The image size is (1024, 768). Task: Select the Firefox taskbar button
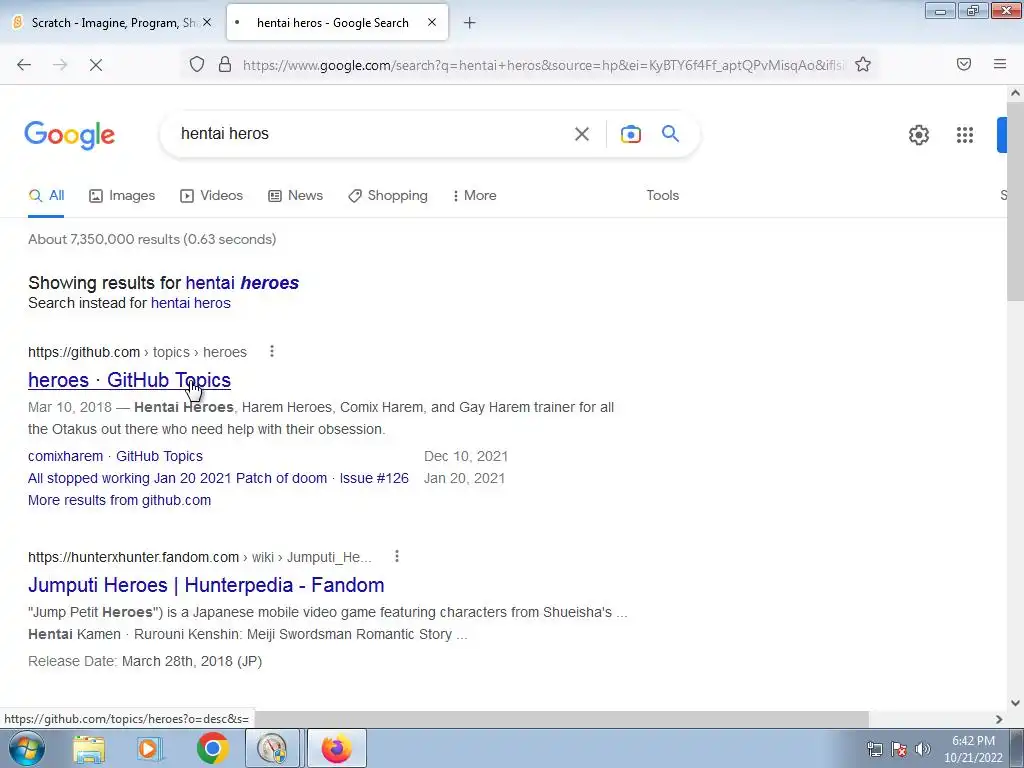tap(336, 748)
